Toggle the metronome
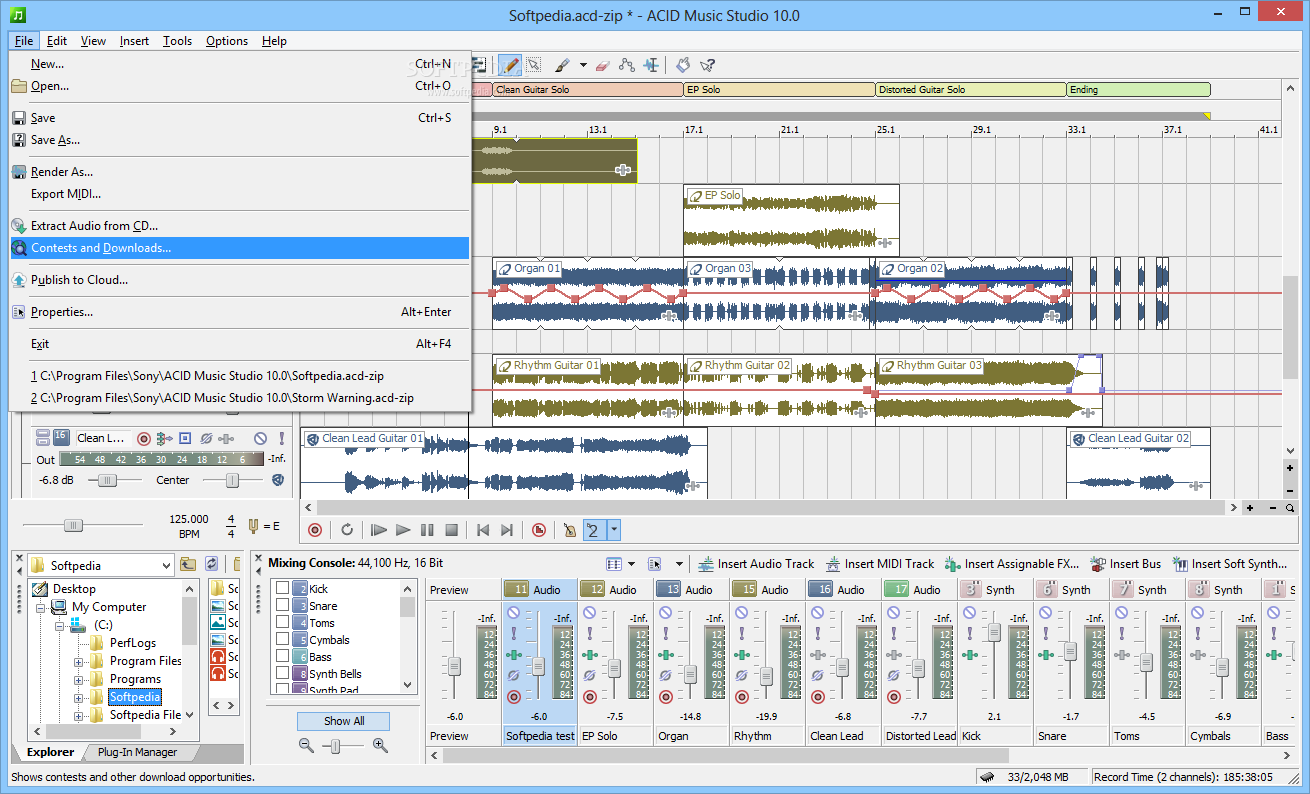The width and height of the screenshot is (1310, 794). (570, 530)
